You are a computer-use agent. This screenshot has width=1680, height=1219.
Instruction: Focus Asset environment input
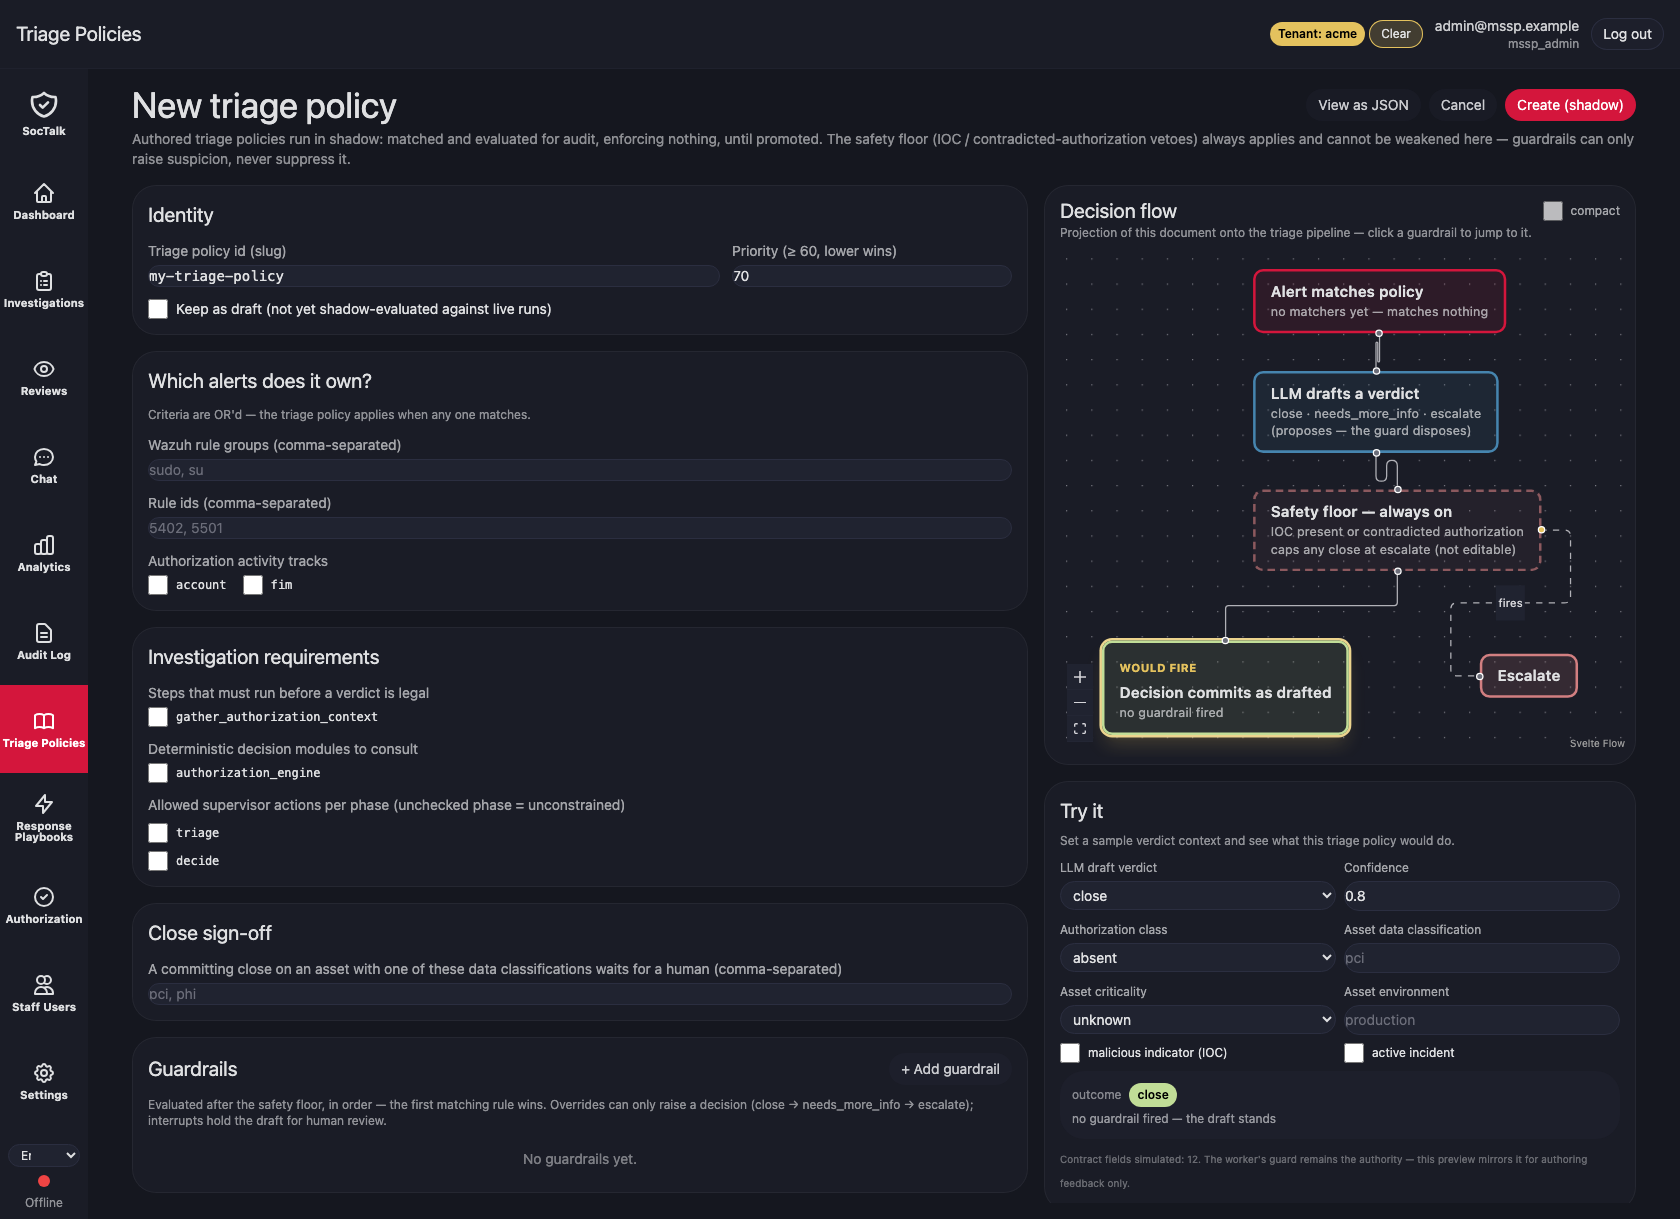(1481, 1020)
